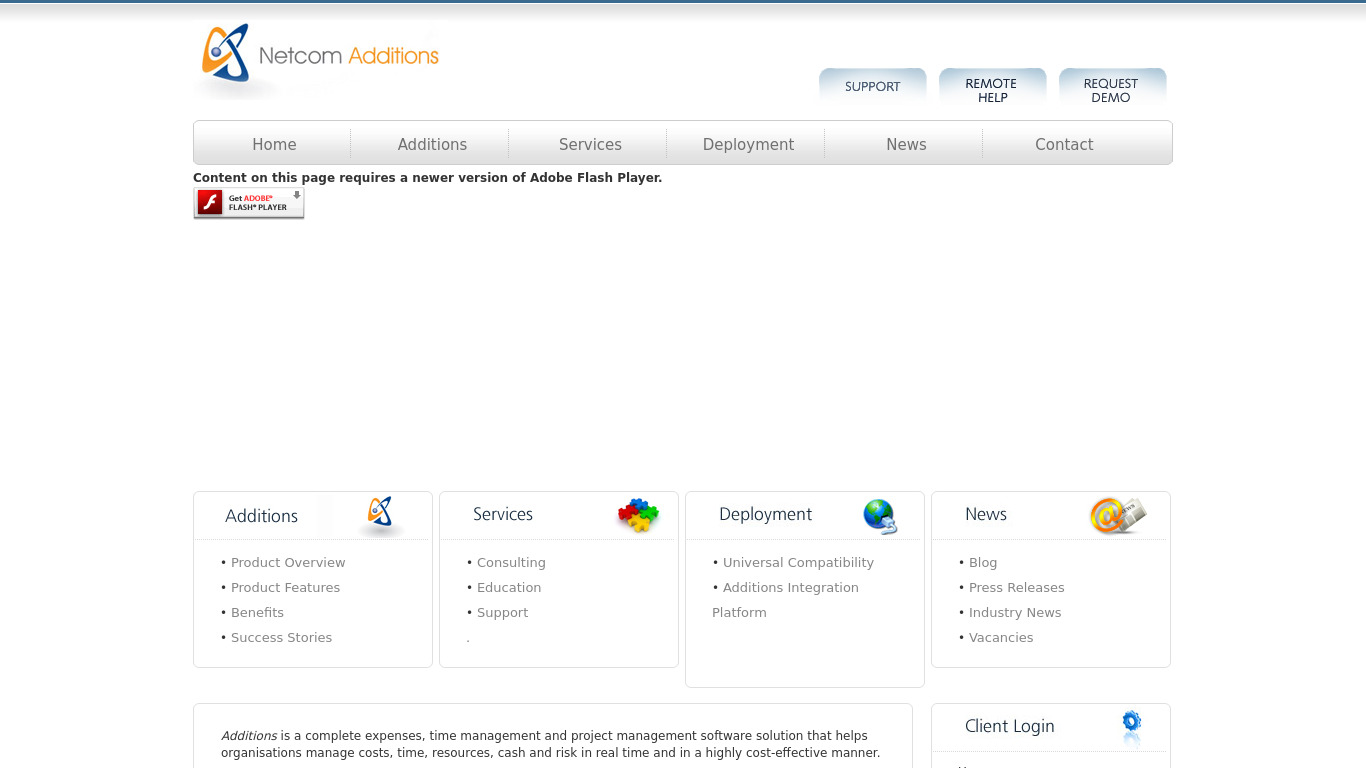The width and height of the screenshot is (1366, 768).
Task: Open the Home menu item
Action: tap(274, 144)
